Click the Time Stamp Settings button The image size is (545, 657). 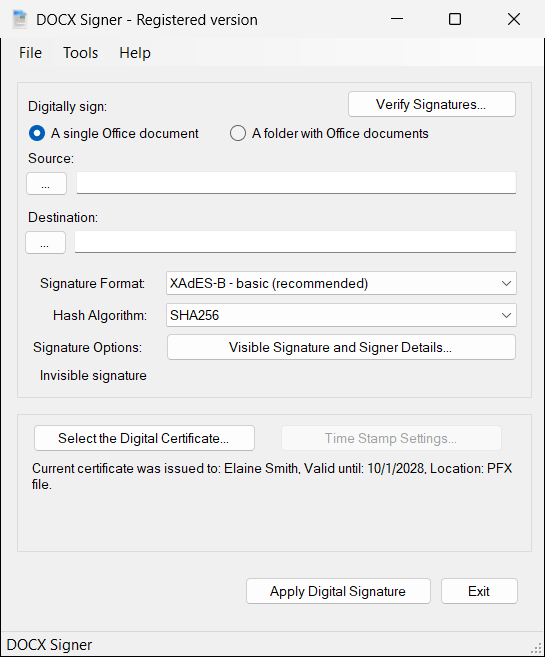[391, 438]
